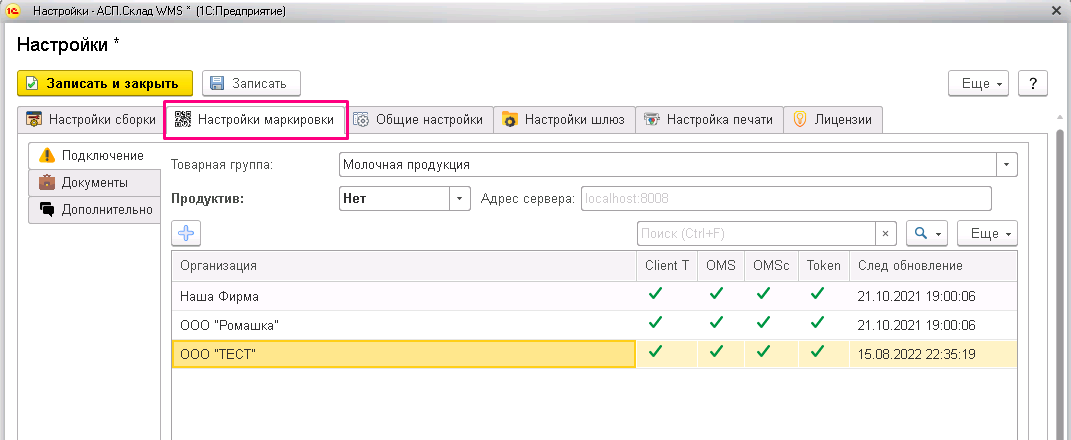Click 'Записать и закрыть' button
Image resolution: width=1071 pixels, height=440 pixels.
[x=105, y=83]
